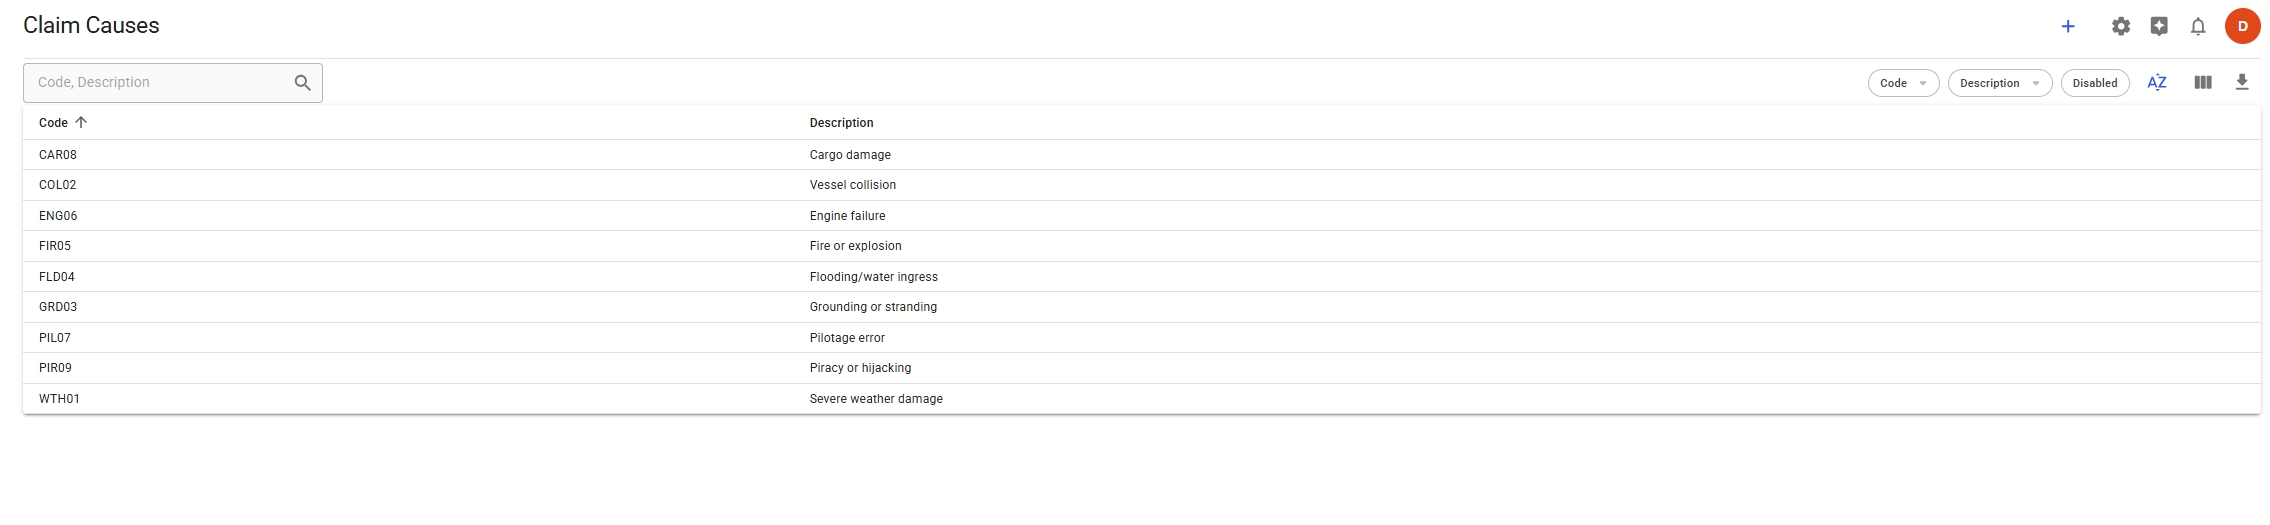Open the PIR09 Piracy or hijacking row
The height and width of the screenshot is (525, 2270).
pos(55,368)
